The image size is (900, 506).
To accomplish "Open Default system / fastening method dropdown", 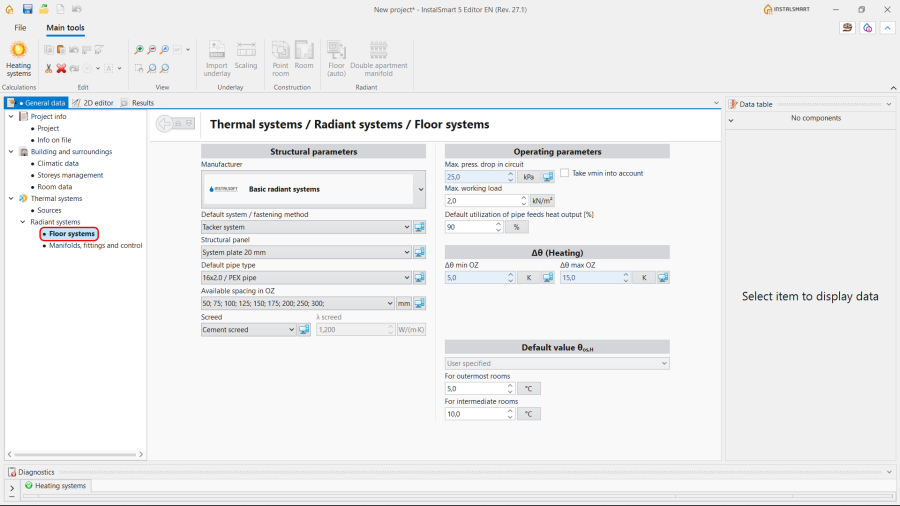I will pos(406,227).
